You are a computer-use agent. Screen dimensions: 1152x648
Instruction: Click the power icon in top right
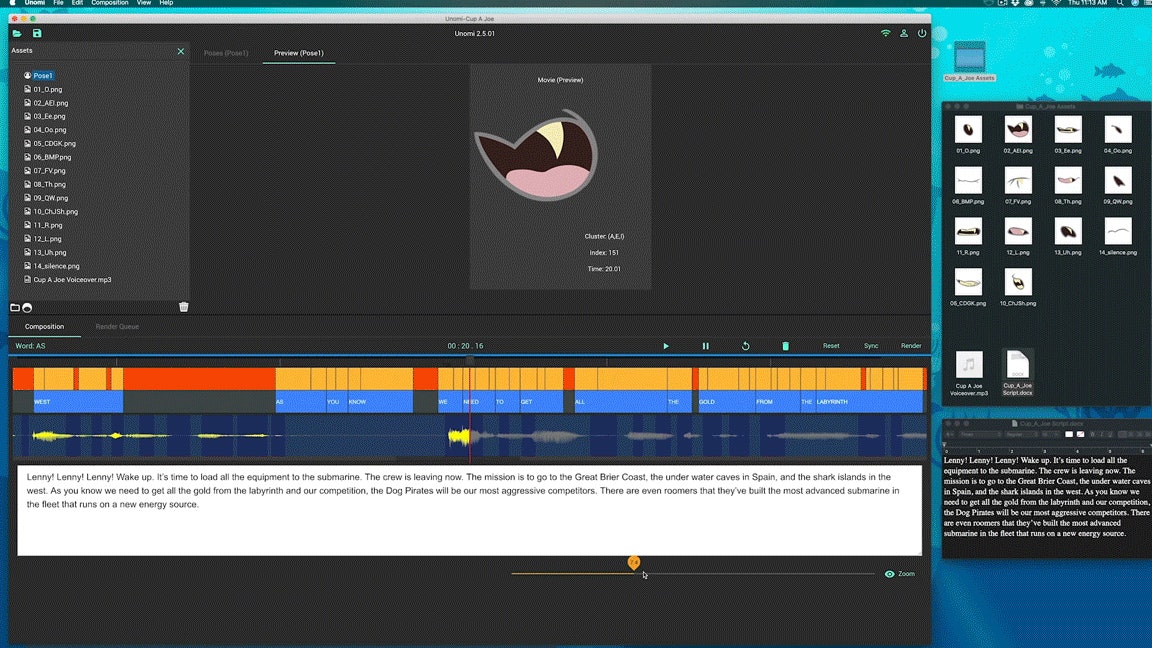922,34
